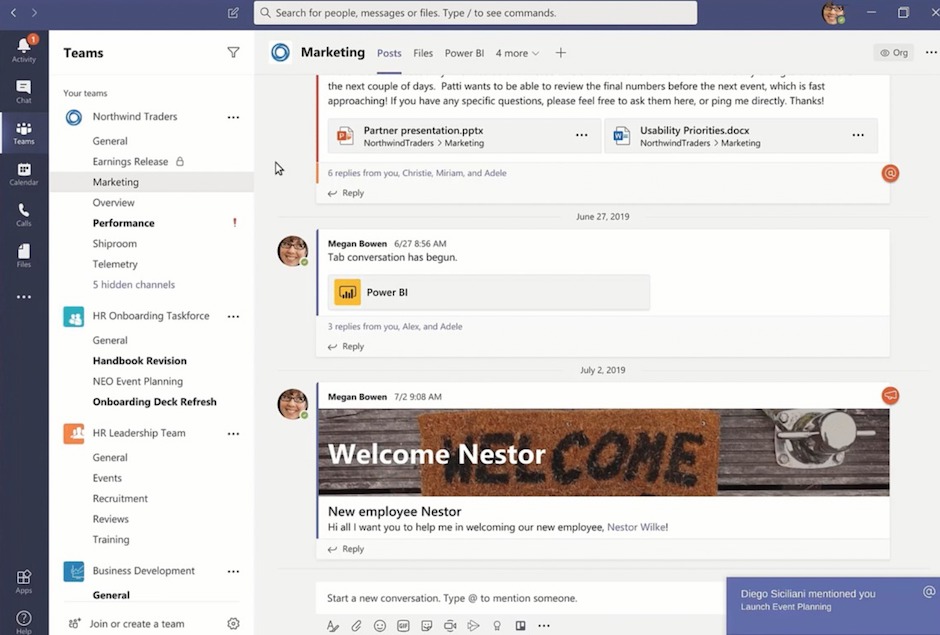
Task: Open the emoji picker
Action: 379,625
